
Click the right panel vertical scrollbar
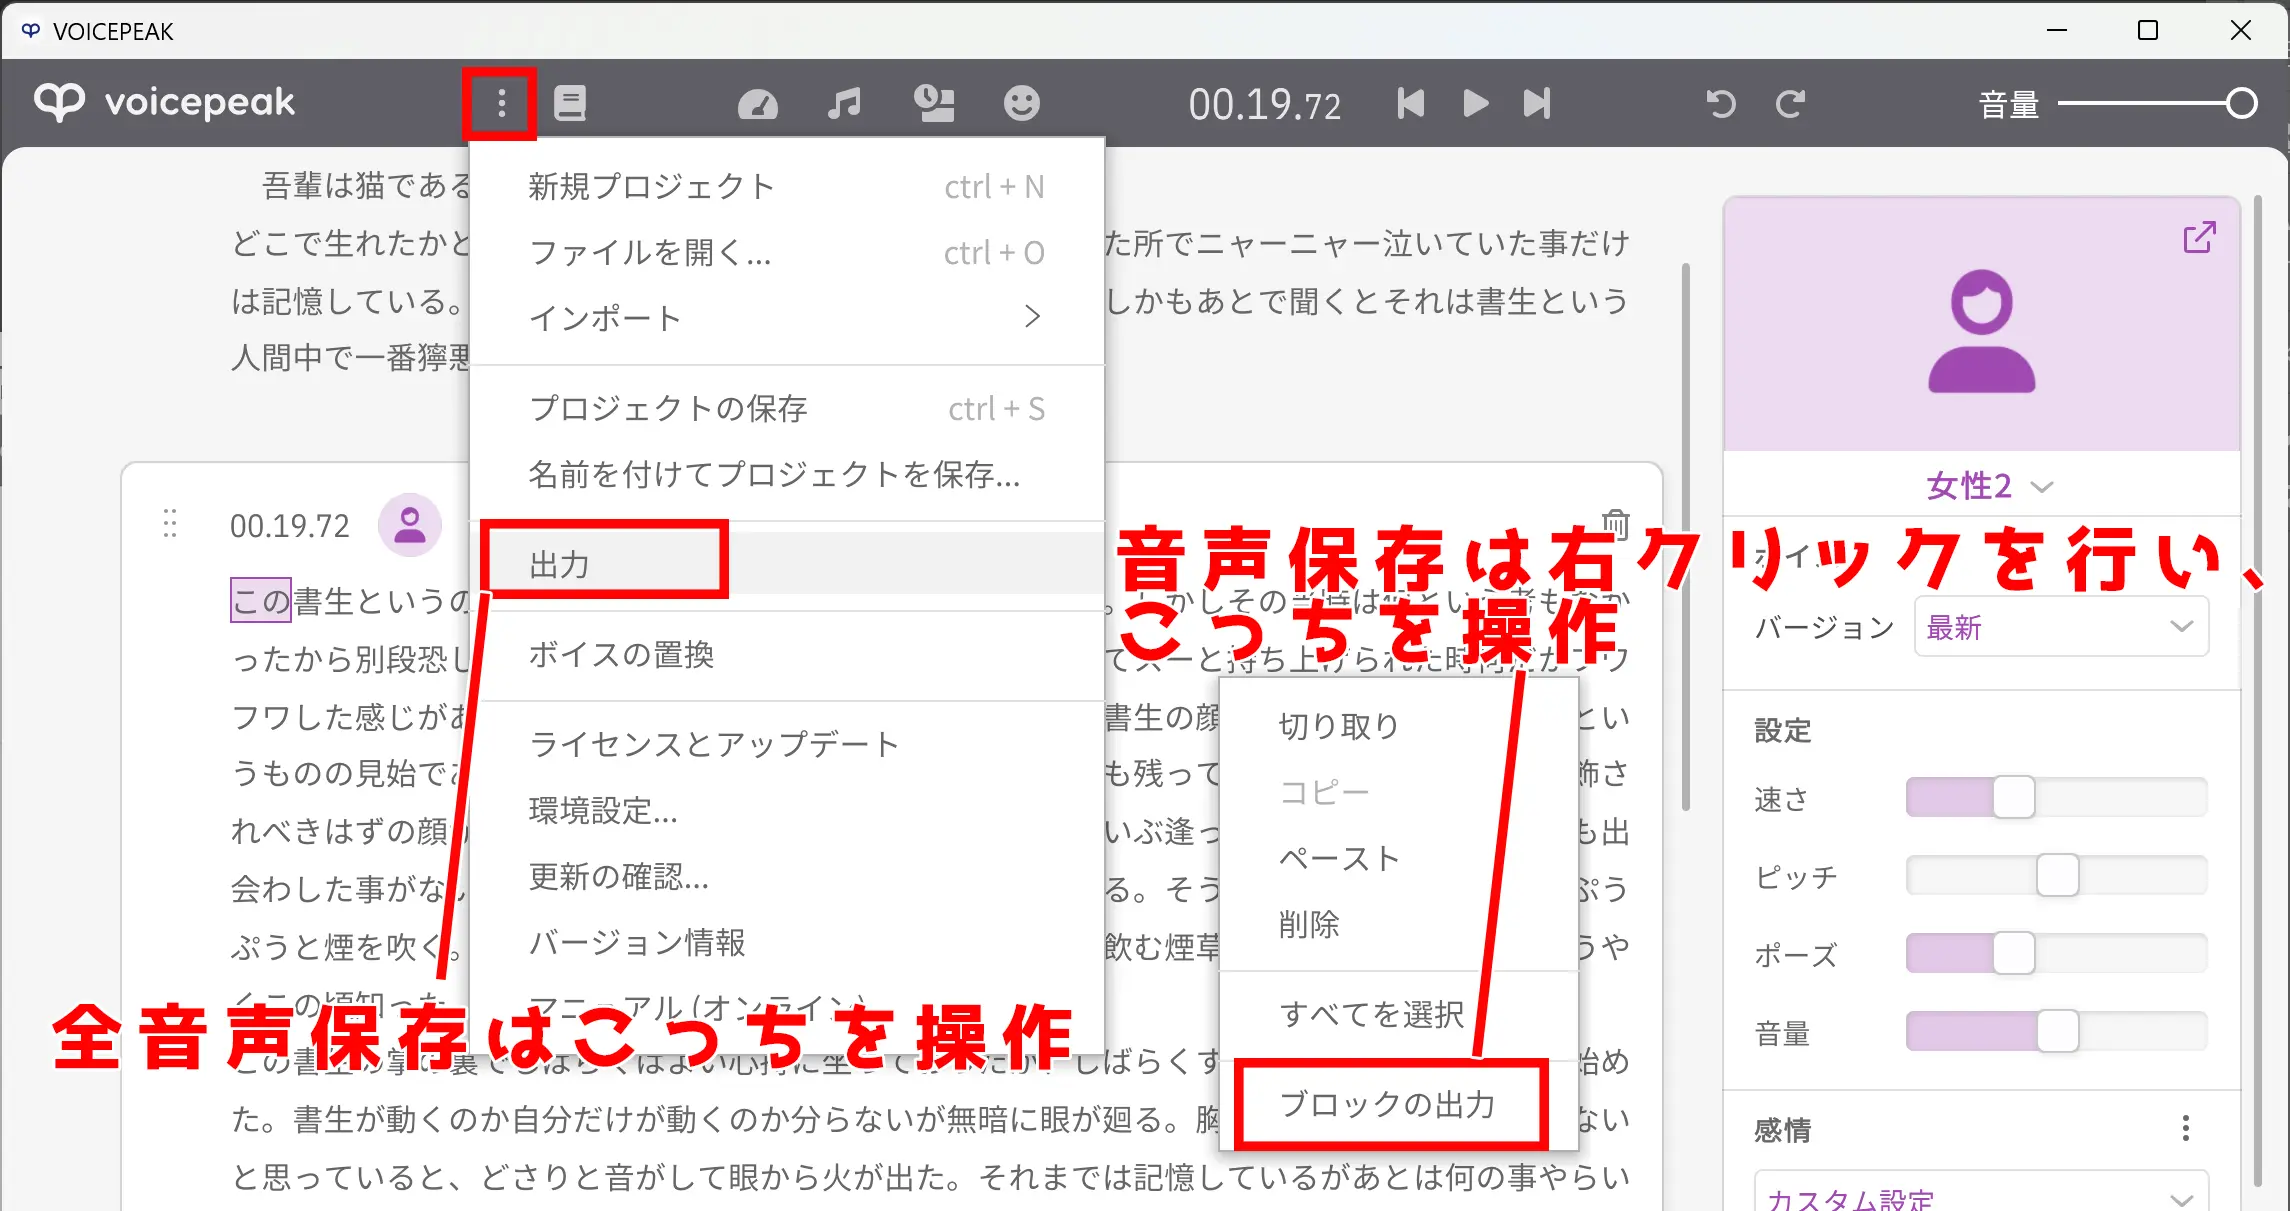coord(2259,691)
